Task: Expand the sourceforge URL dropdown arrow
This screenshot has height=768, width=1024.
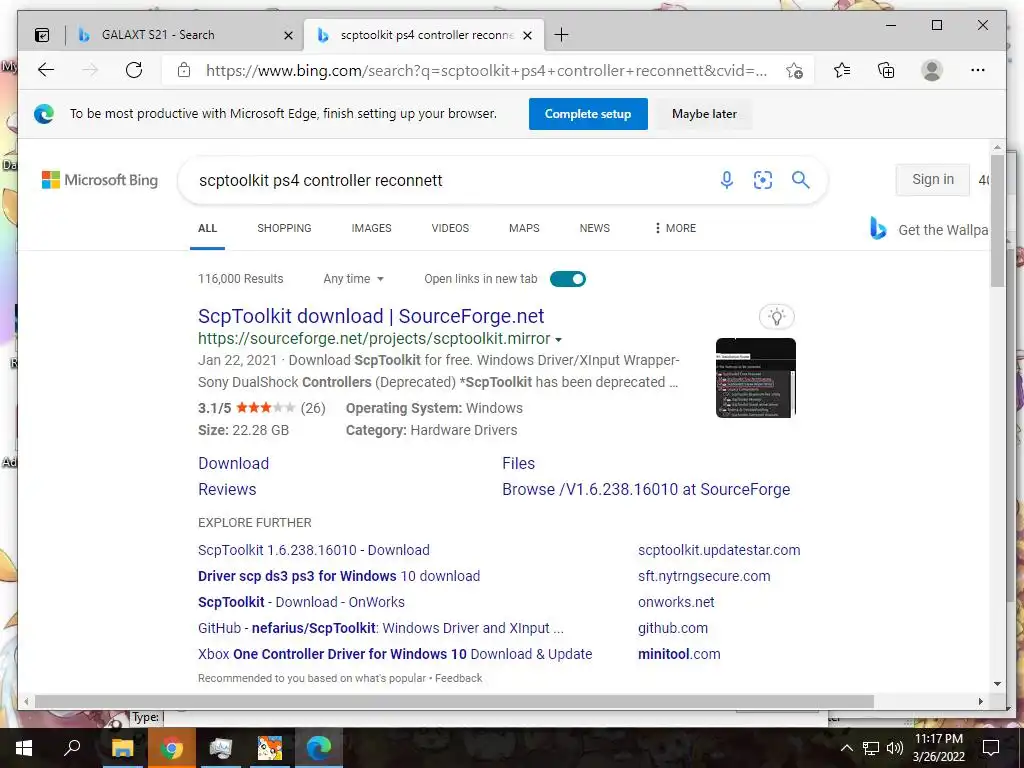Action: (x=558, y=340)
